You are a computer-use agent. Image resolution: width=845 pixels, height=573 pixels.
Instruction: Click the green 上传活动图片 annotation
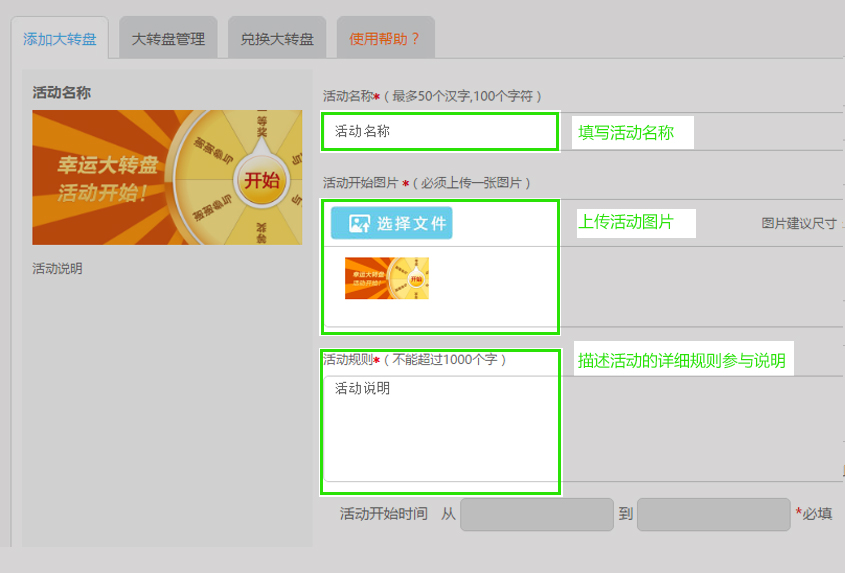(626, 222)
